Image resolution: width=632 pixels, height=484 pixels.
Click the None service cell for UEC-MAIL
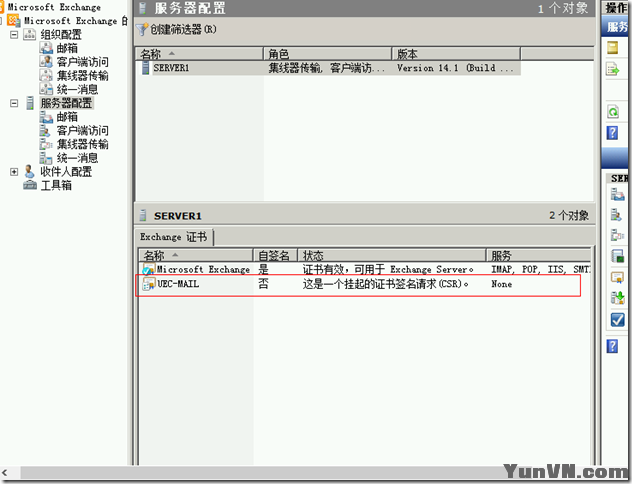502,284
